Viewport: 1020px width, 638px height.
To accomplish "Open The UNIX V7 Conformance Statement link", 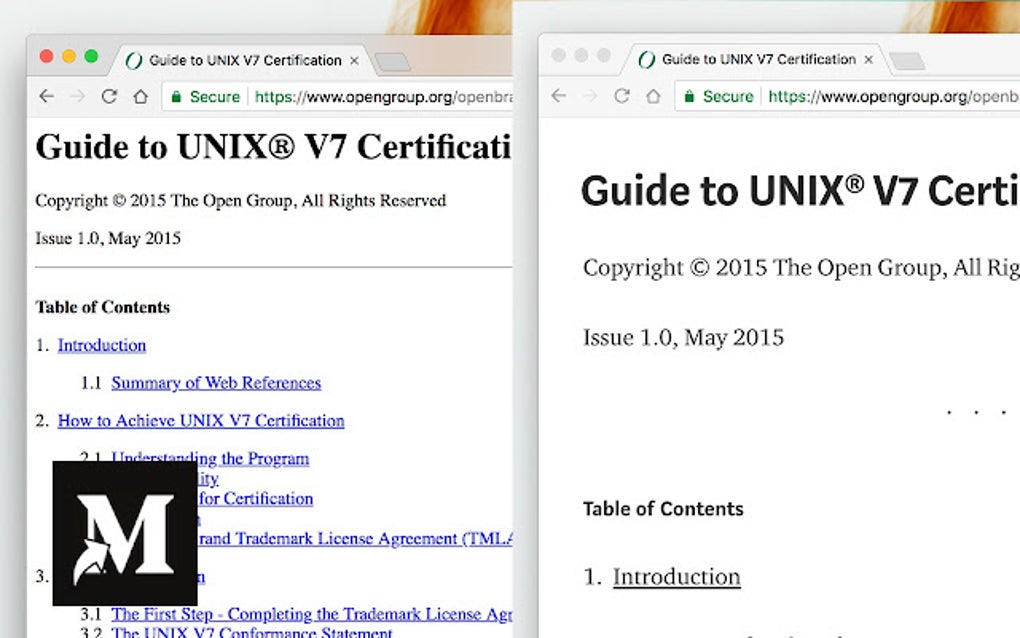I will coord(252,632).
